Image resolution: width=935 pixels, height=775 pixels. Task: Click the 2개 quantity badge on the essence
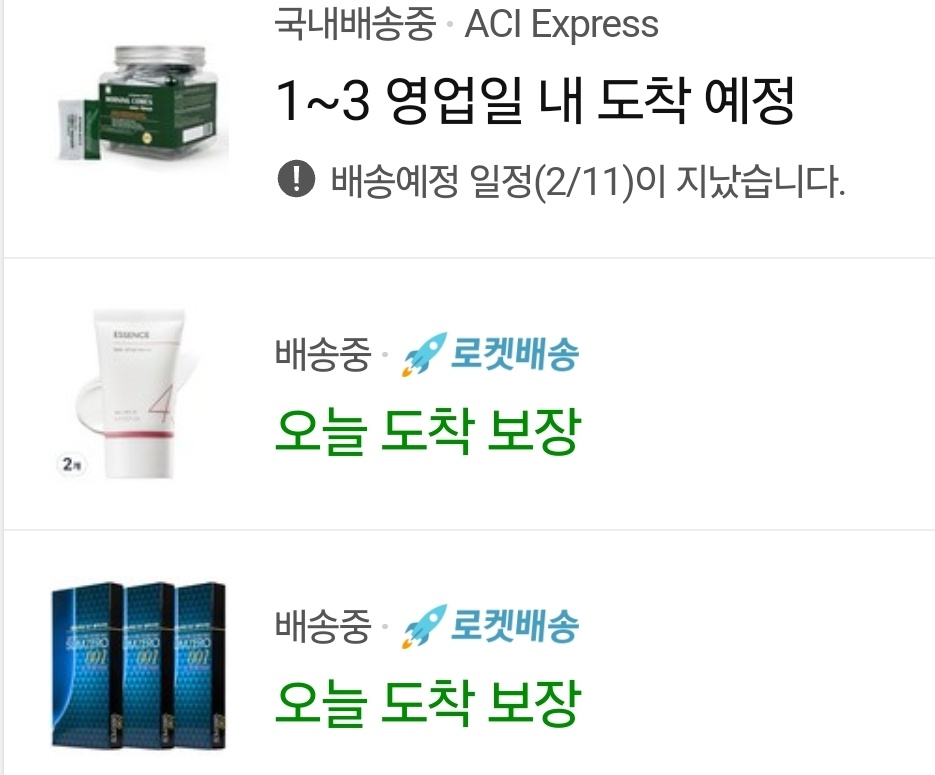coord(72,464)
